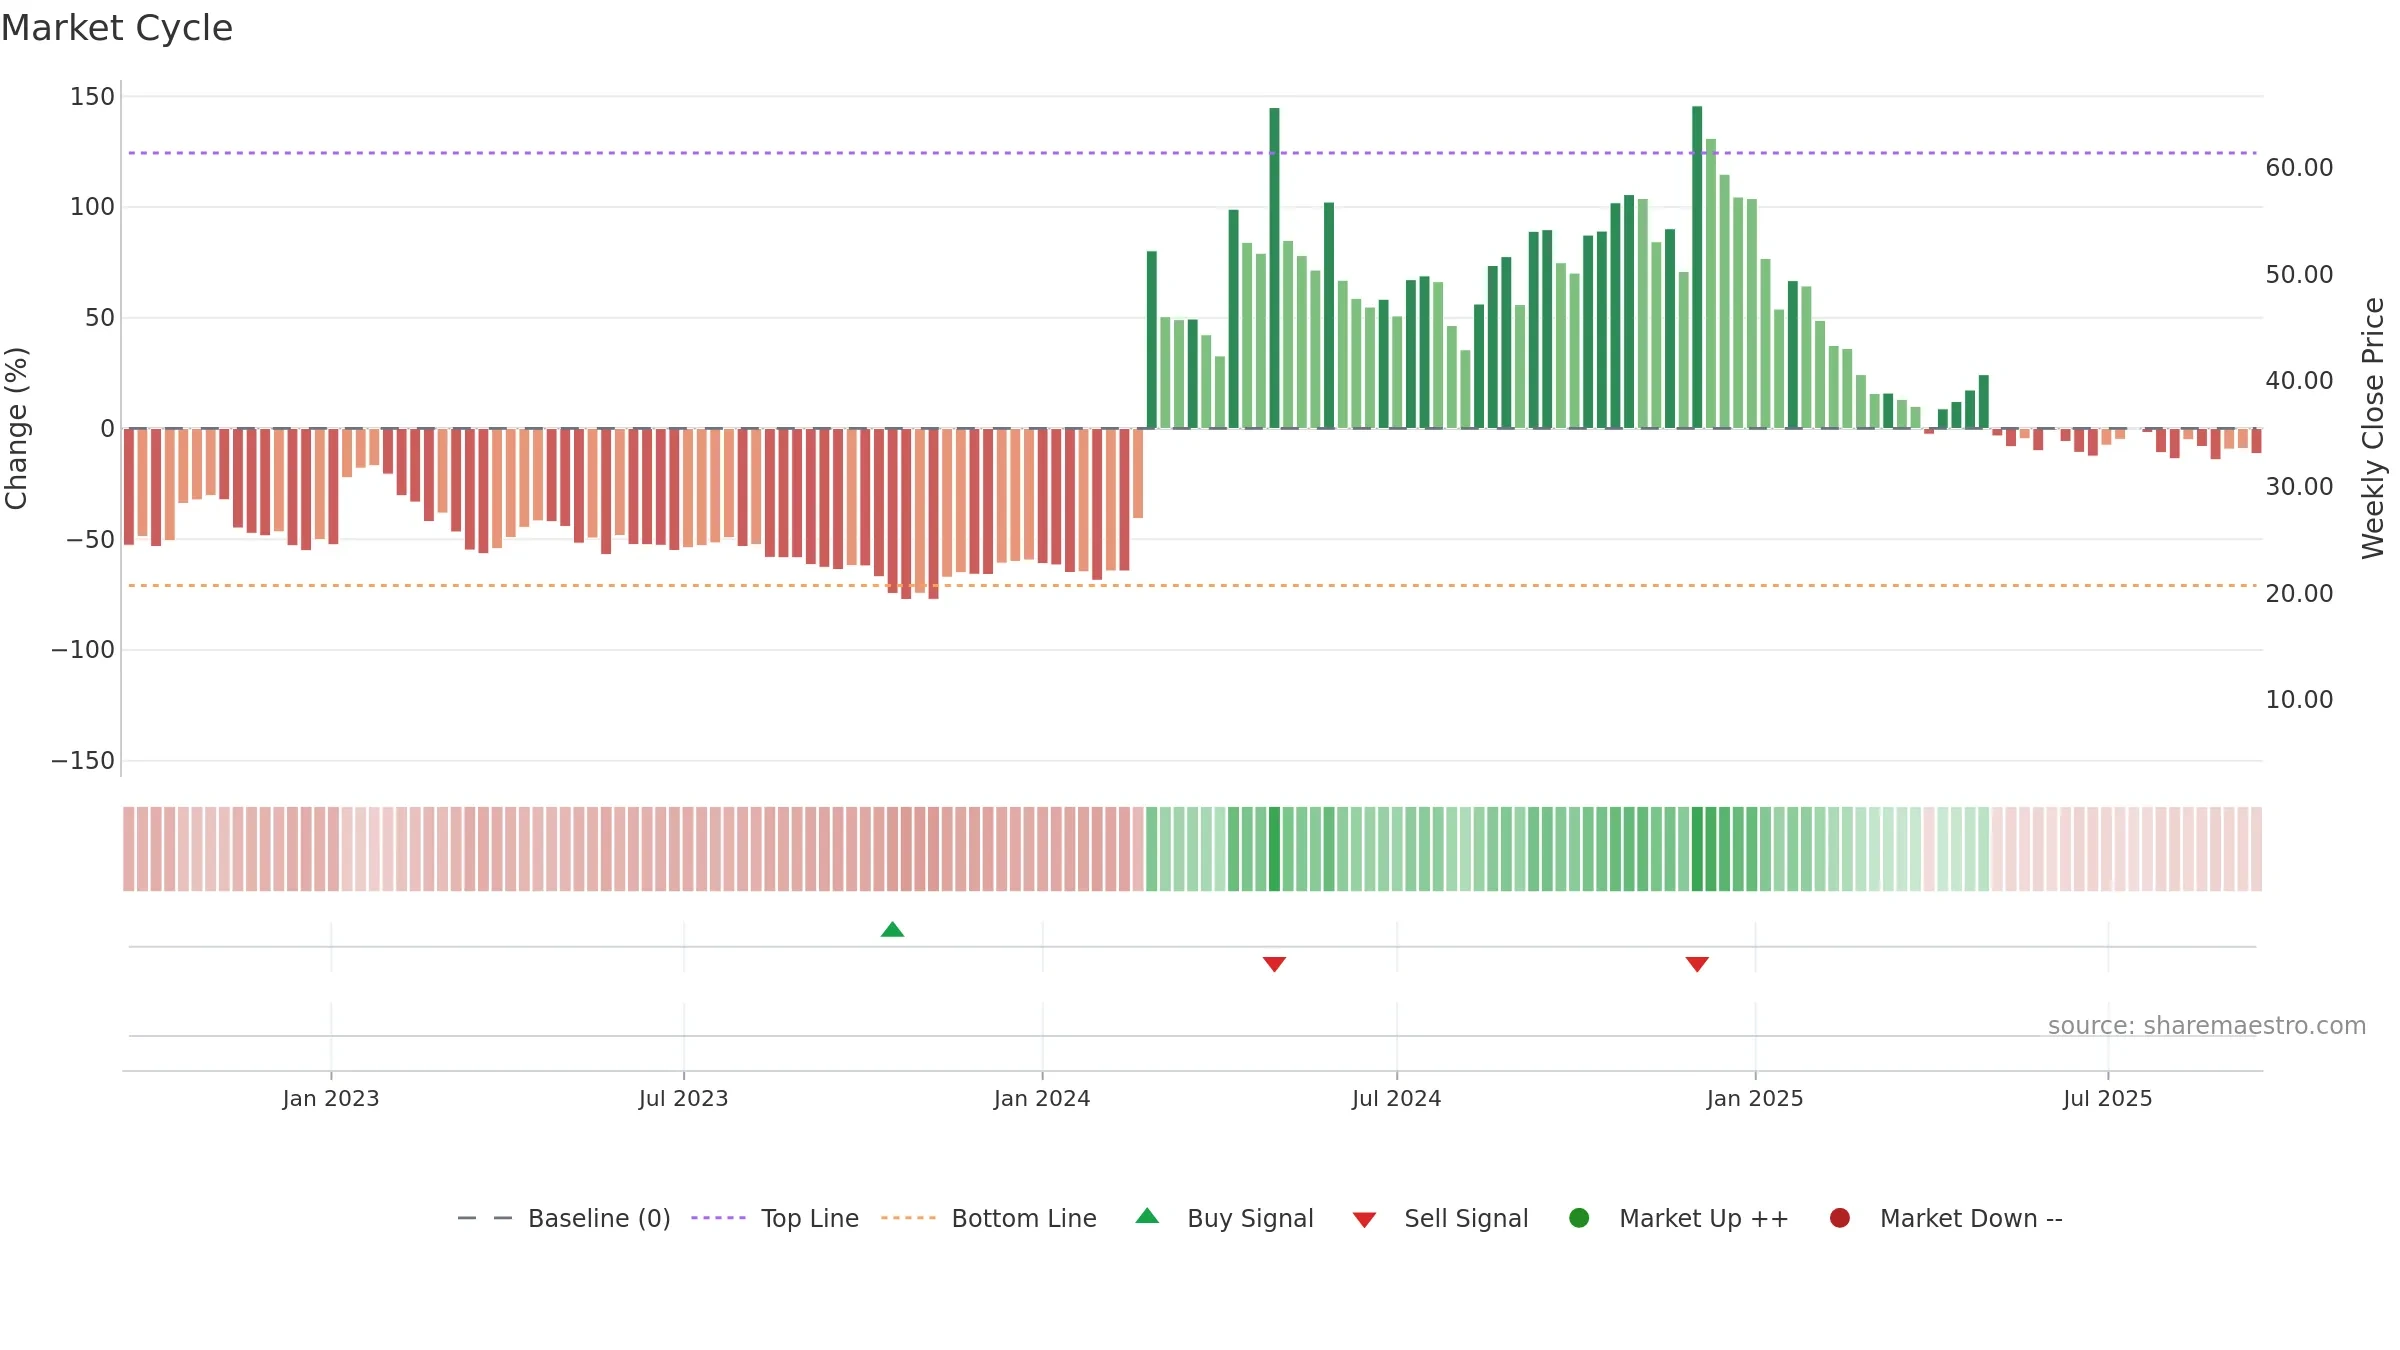Click the darkest green heat-strip cell near May 2024
The image size is (2400, 1350).
(1274, 849)
